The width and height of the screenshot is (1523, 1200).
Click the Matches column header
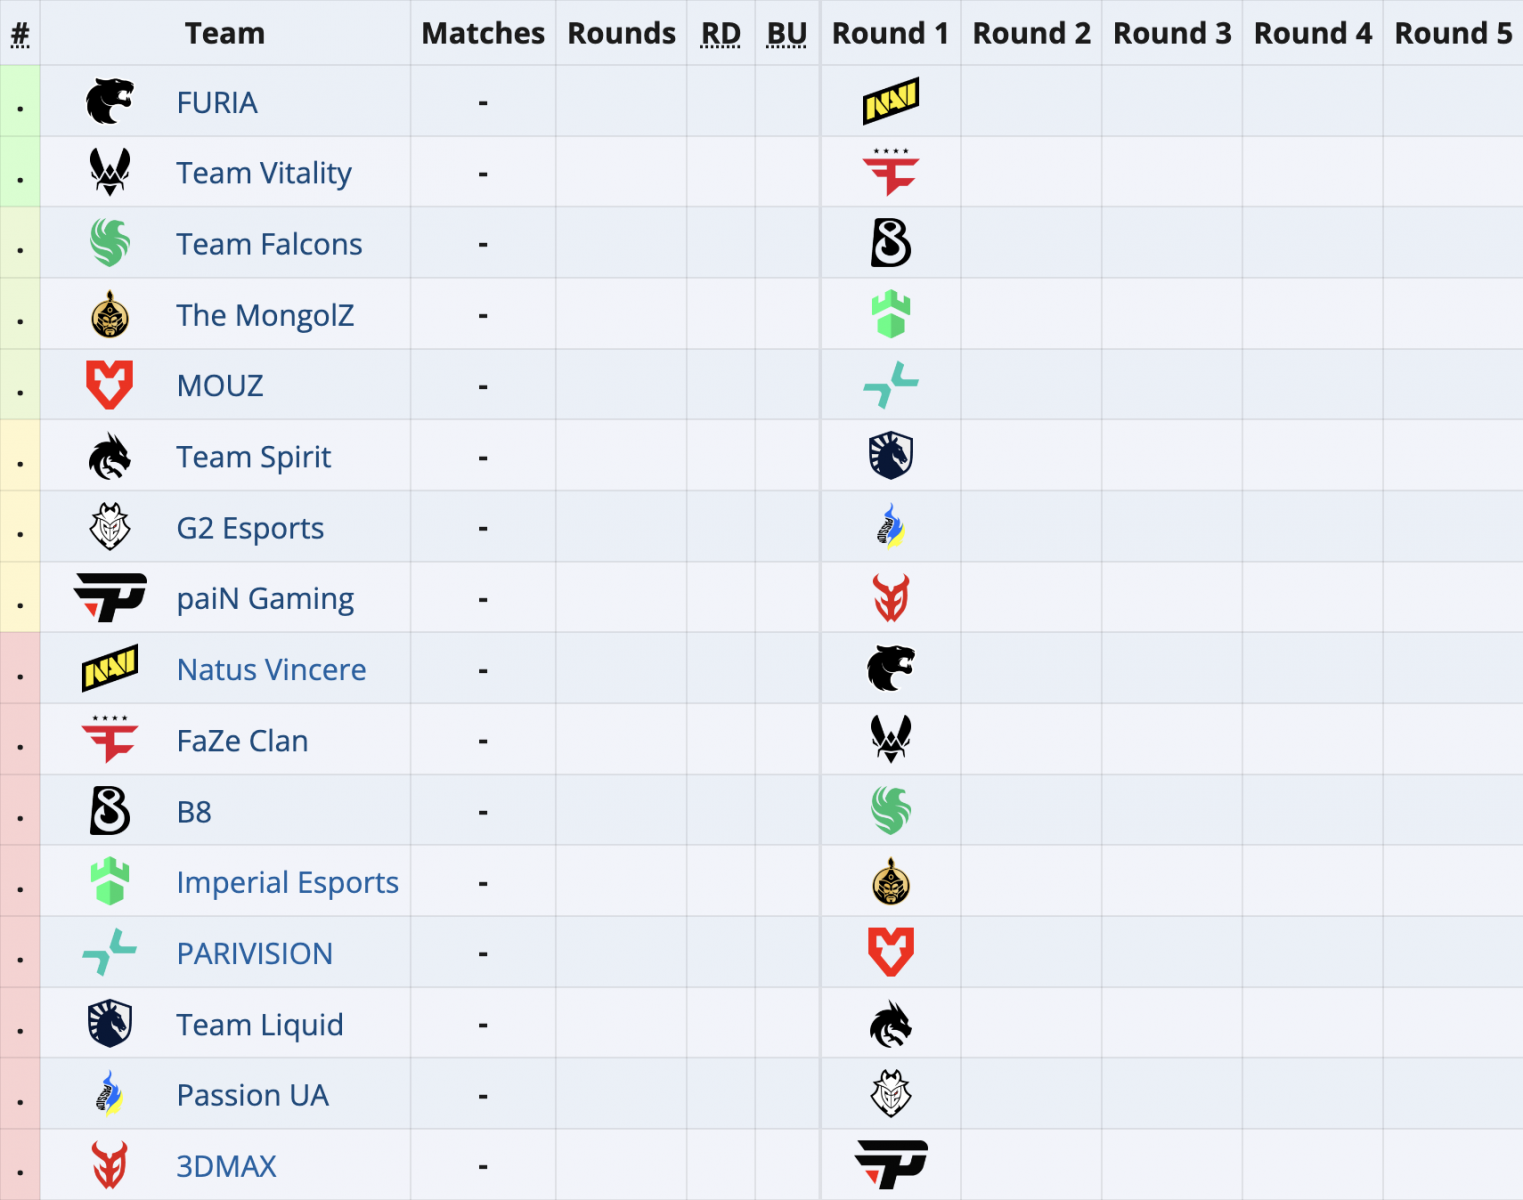[x=483, y=33]
